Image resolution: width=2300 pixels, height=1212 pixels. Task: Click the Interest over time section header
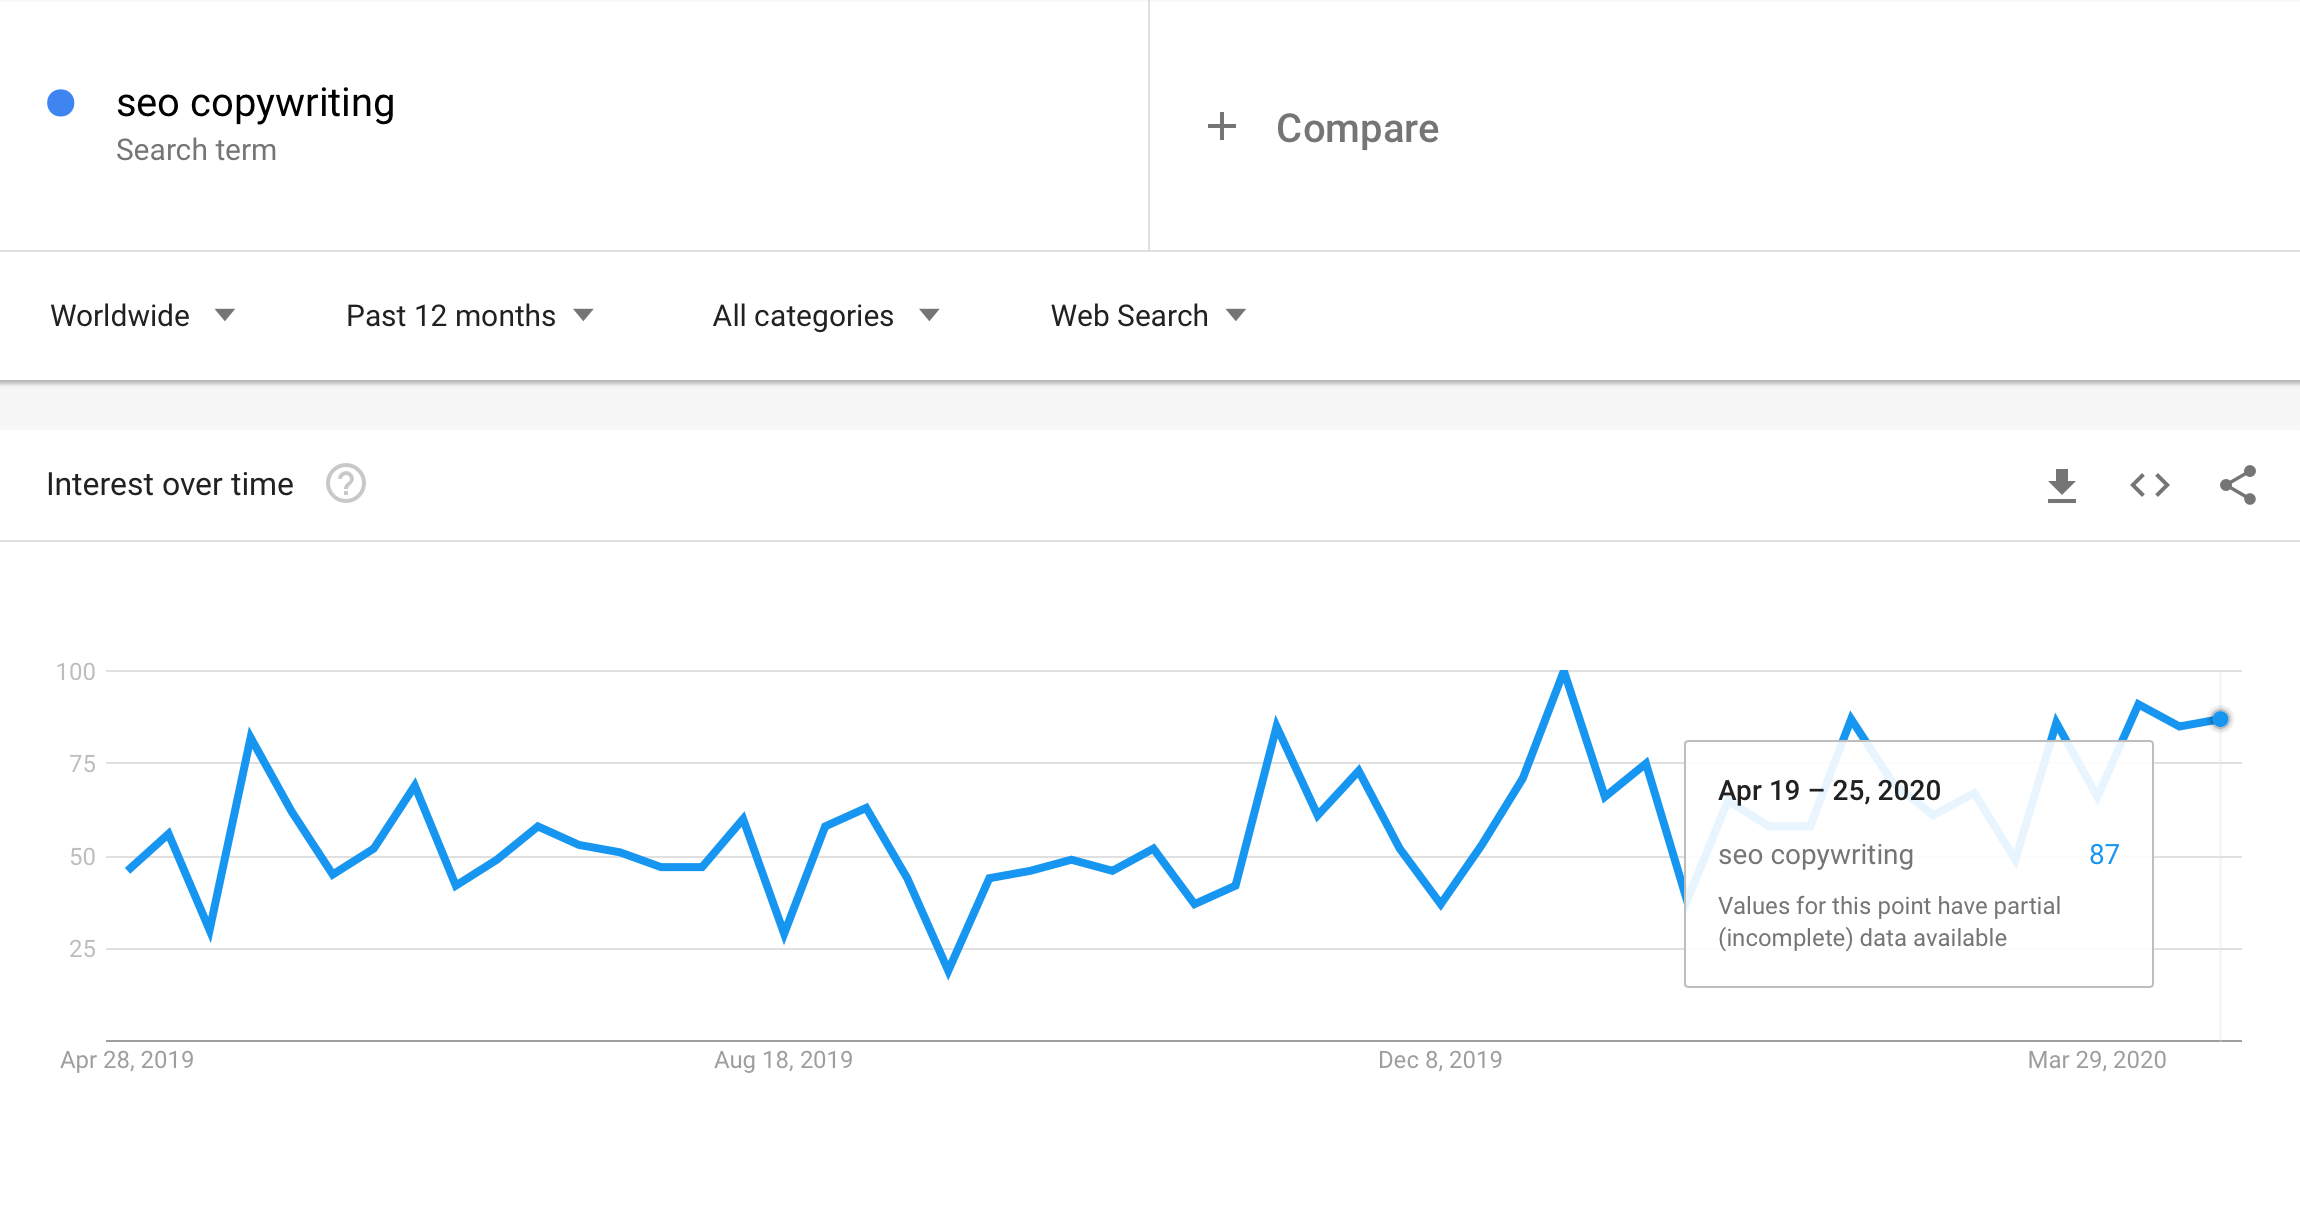tap(169, 484)
